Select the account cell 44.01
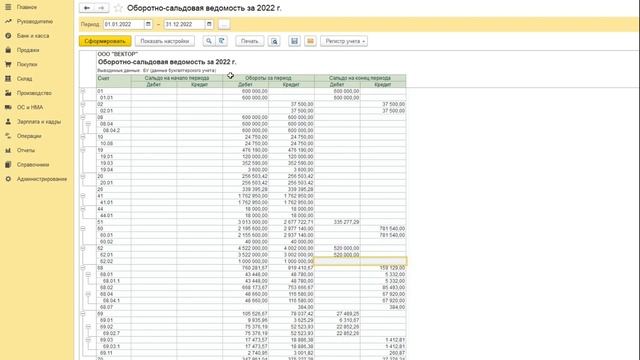Image resolution: width=640 pixels, height=360 pixels. [113, 216]
